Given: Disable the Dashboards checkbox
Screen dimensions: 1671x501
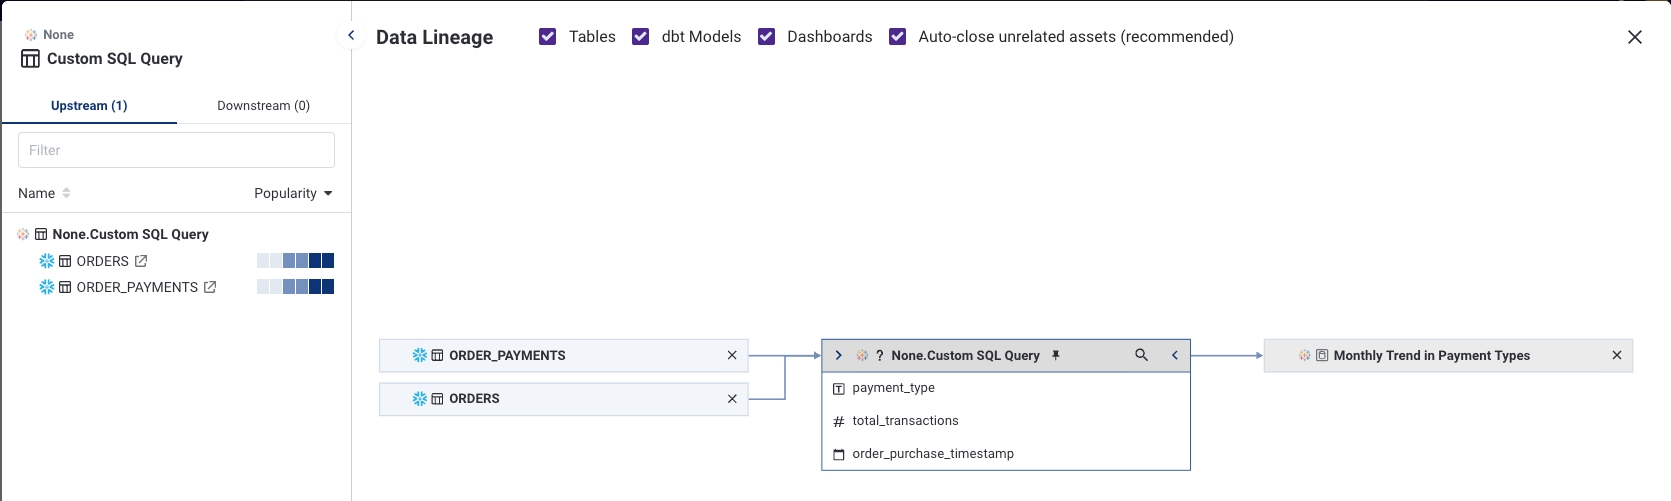Looking at the screenshot, I should (767, 37).
